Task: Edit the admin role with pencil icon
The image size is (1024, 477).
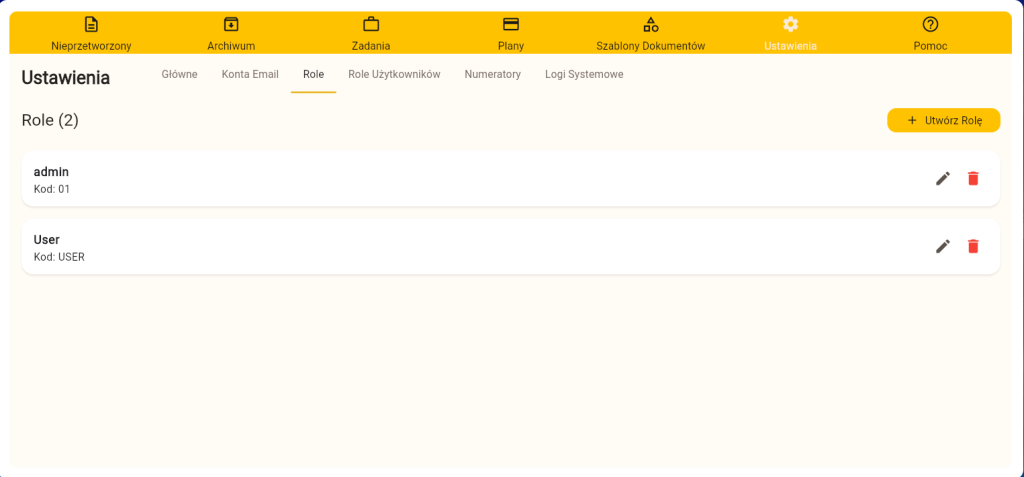Action: 943,178
